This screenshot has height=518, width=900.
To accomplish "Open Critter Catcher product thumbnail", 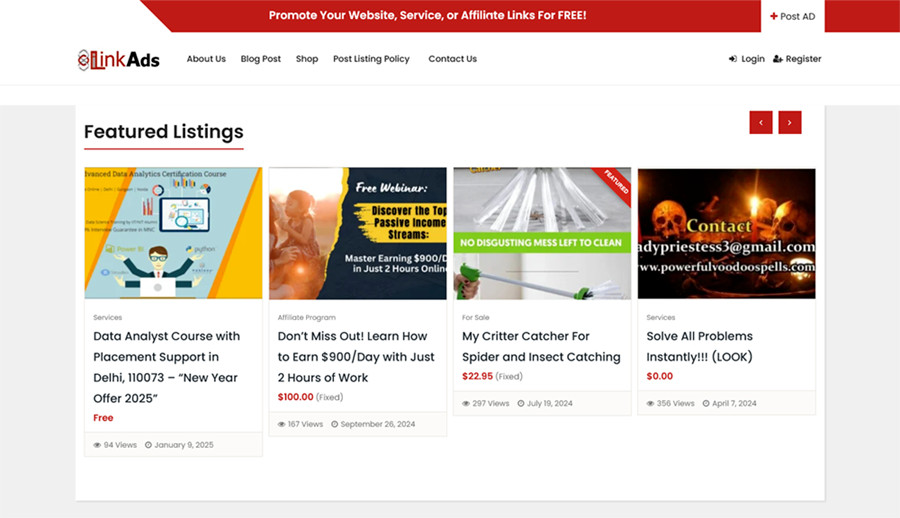I will coord(542,233).
